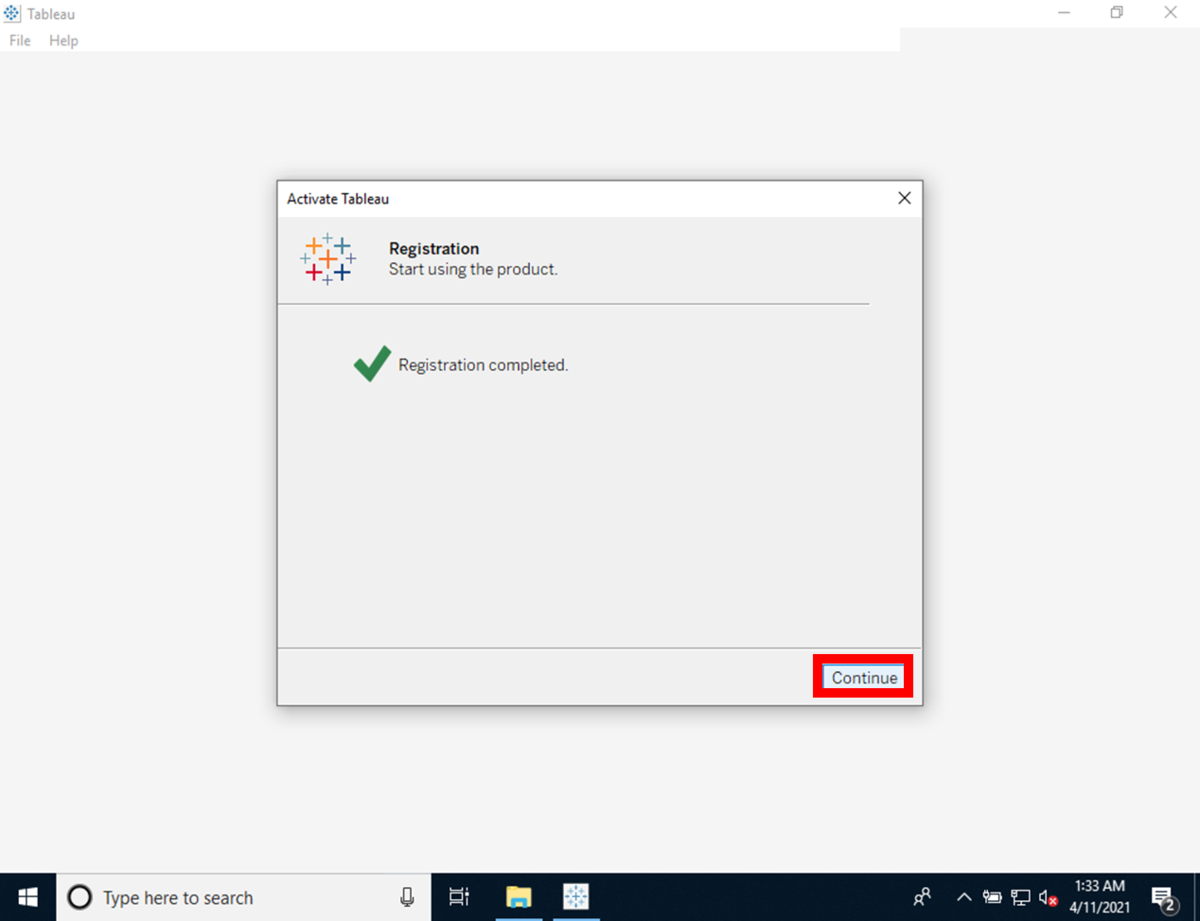Image resolution: width=1200 pixels, height=921 pixels.
Task: Restore down the Tableau main window
Action: click(1116, 13)
